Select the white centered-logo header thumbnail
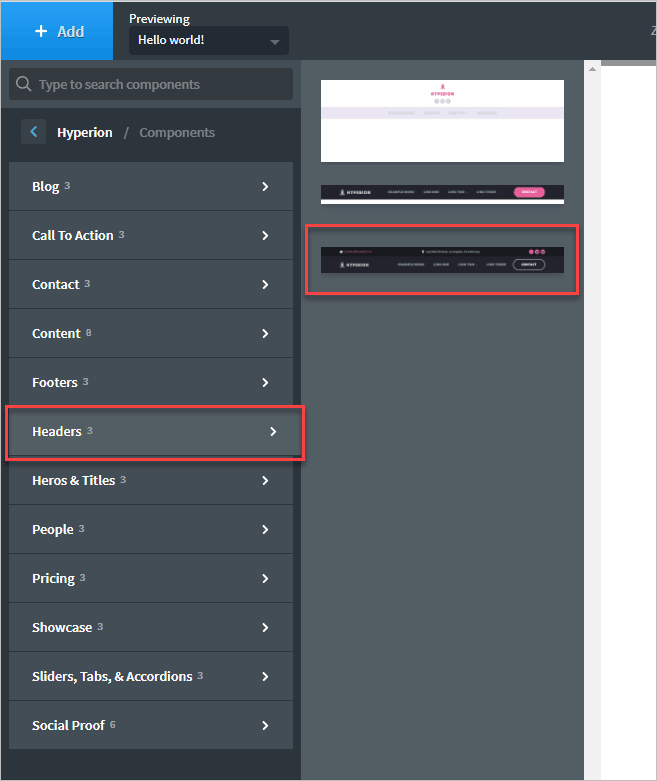 pos(442,121)
